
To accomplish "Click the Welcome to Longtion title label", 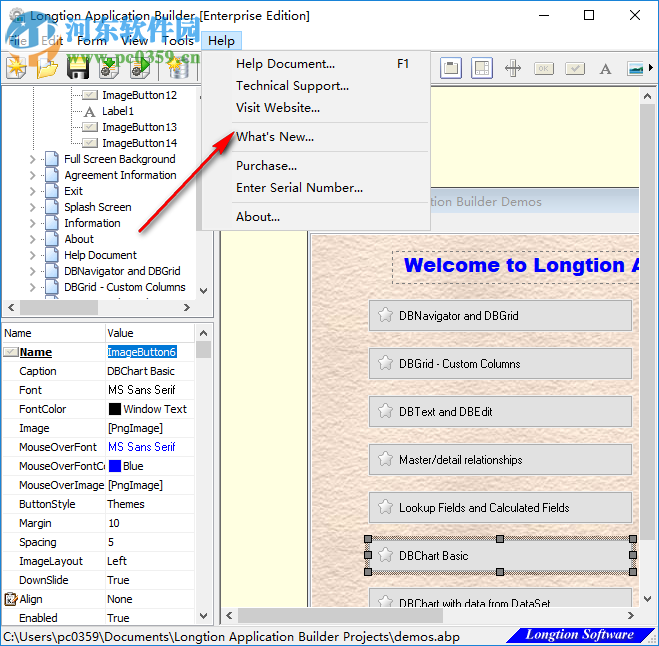I will (516, 267).
